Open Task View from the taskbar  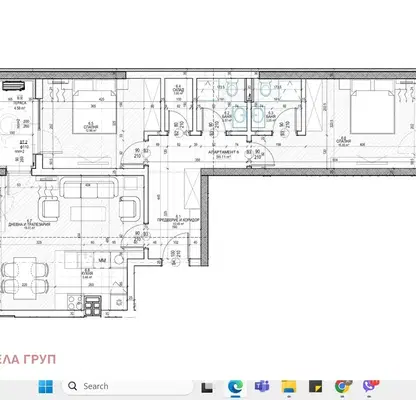tap(207, 387)
